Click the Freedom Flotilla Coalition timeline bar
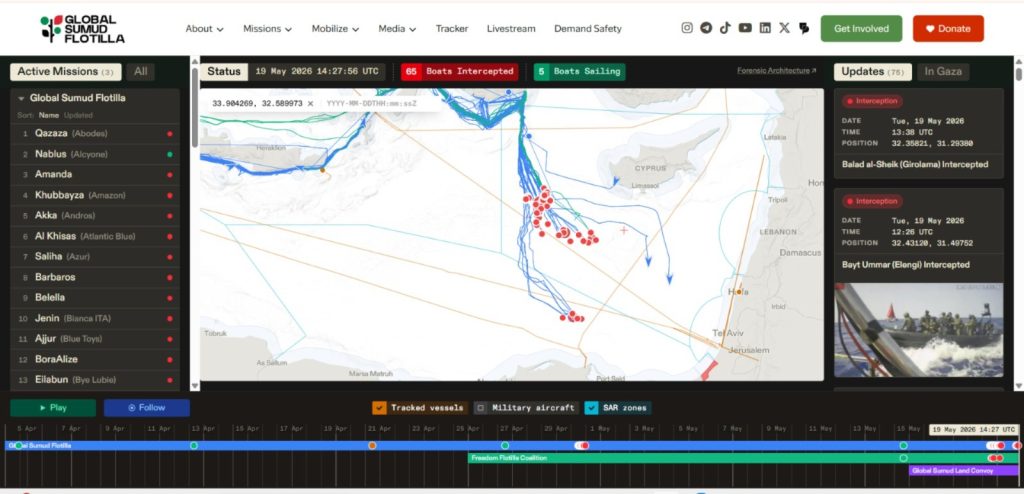This screenshot has width=1024, height=494. click(744, 458)
